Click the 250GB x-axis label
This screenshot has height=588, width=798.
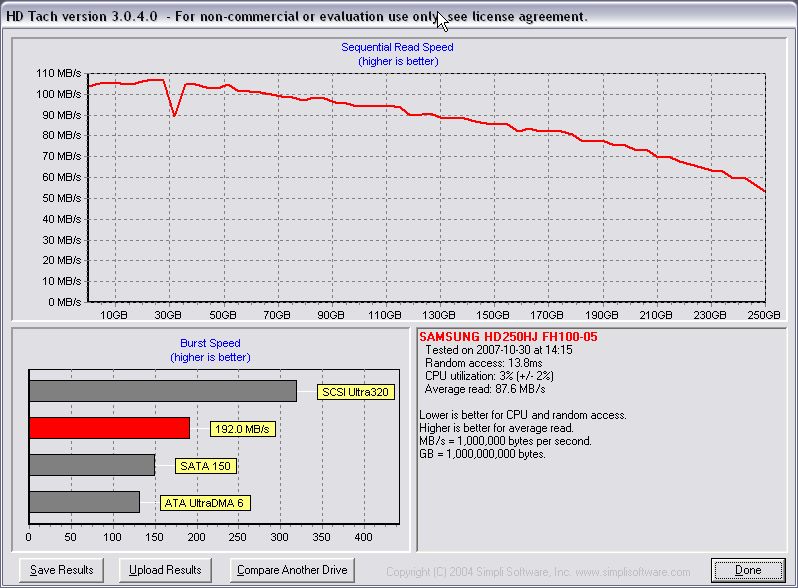click(763, 315)
